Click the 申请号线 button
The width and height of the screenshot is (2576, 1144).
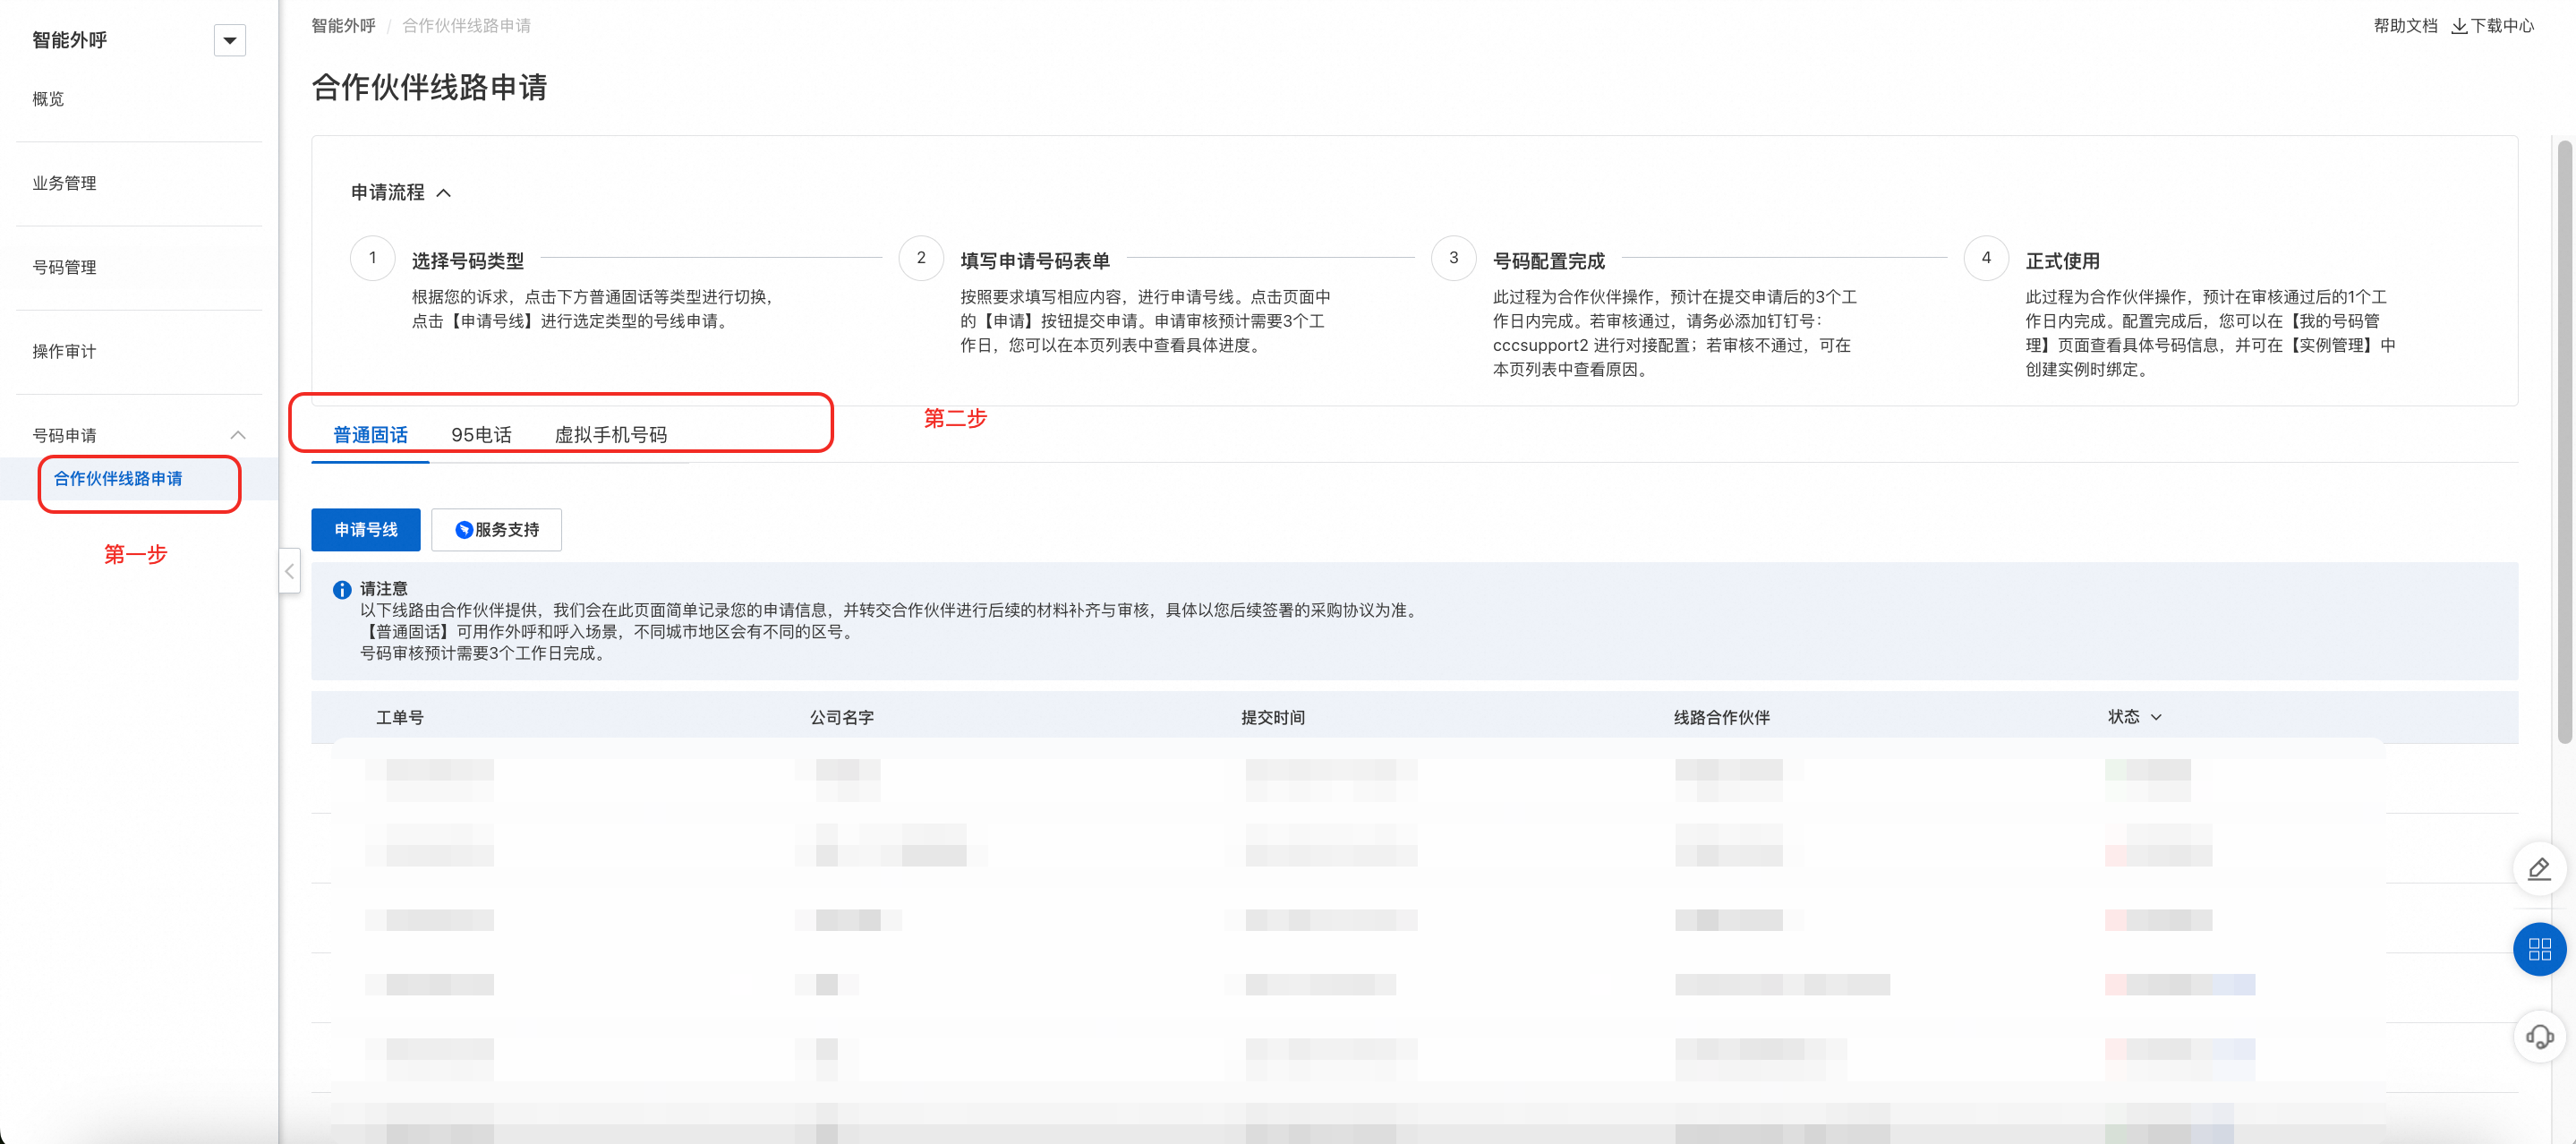(x=365, y=529)
